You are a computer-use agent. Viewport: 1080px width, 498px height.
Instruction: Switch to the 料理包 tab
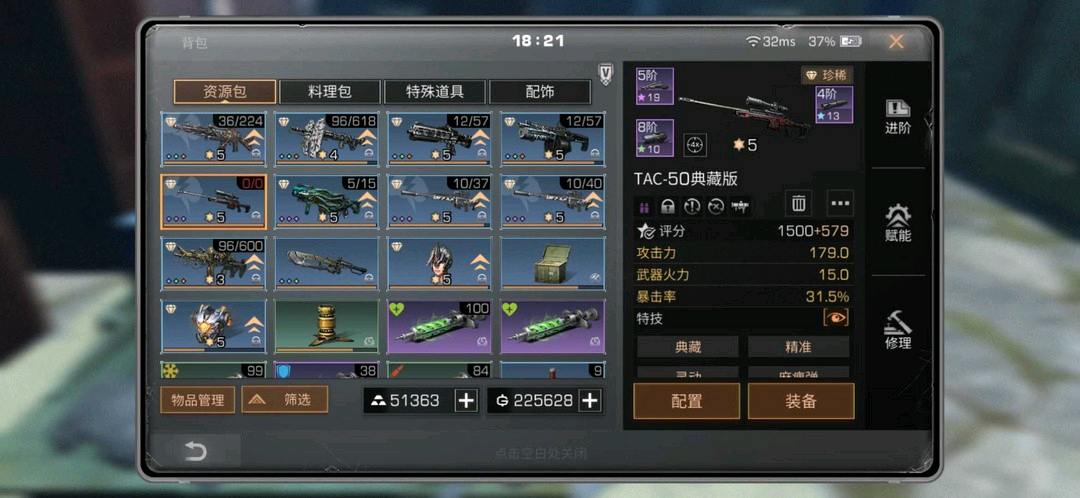(330, 92)
